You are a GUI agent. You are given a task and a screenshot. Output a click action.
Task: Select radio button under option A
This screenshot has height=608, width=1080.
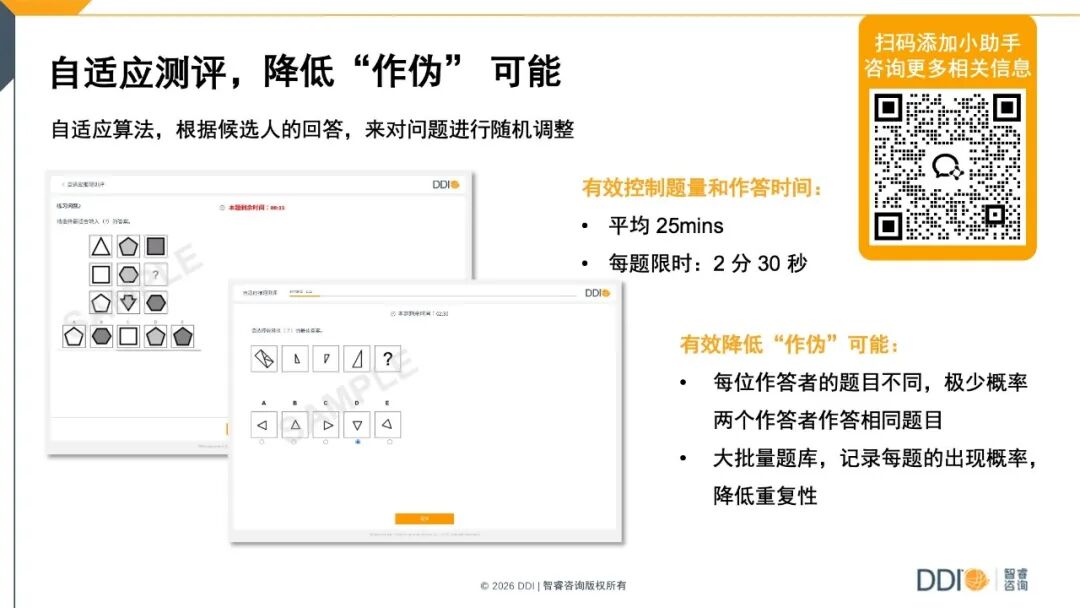point(262,442)
